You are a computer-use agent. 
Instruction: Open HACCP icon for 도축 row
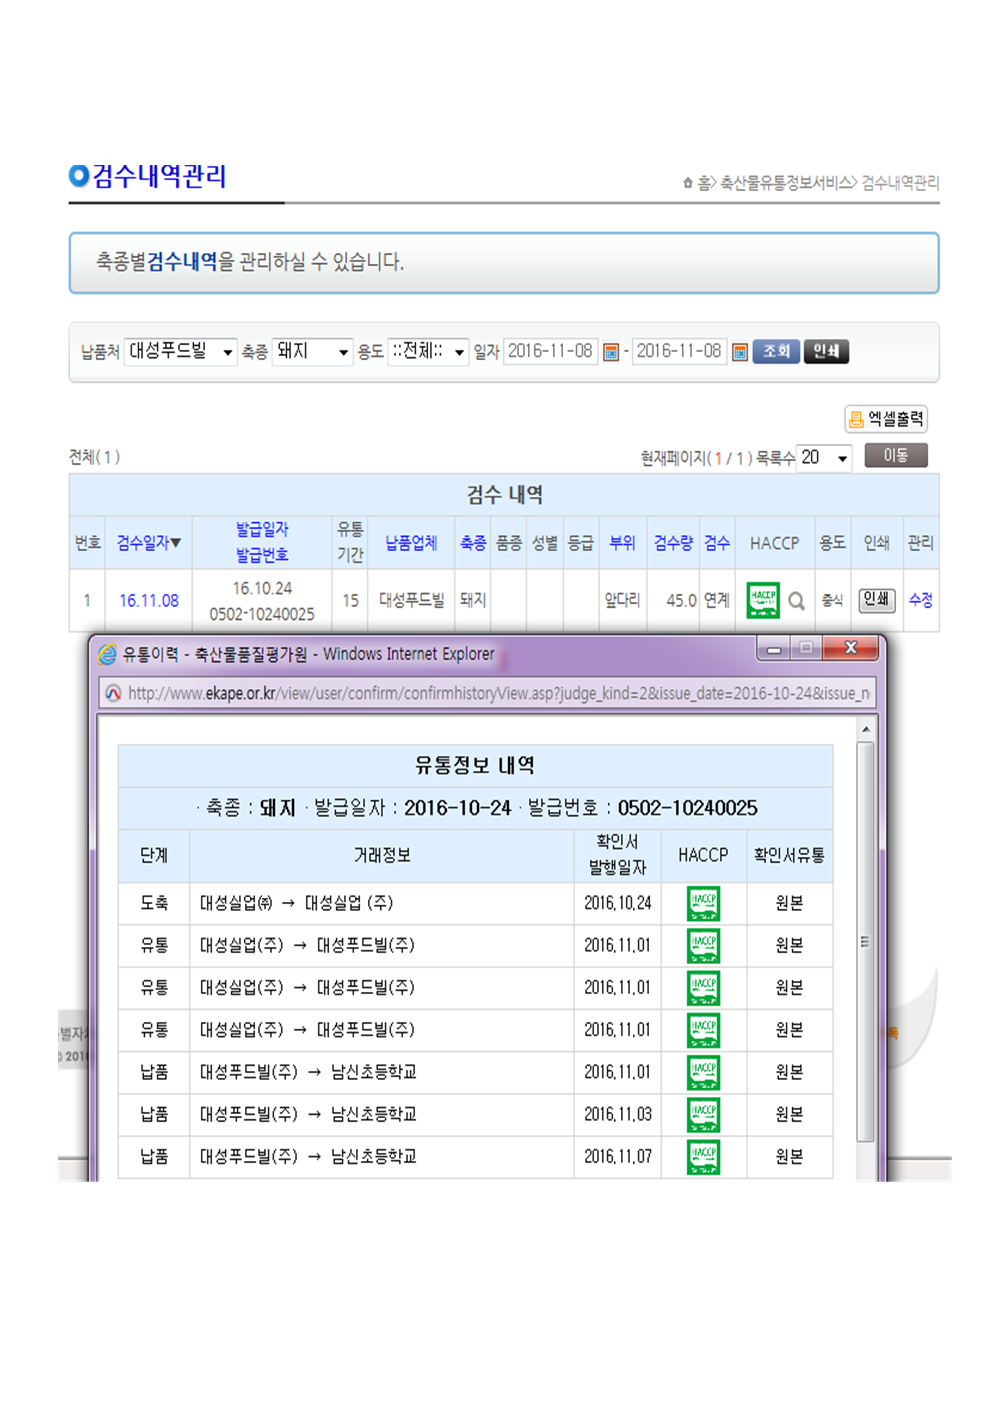click(x=704, y=903)
